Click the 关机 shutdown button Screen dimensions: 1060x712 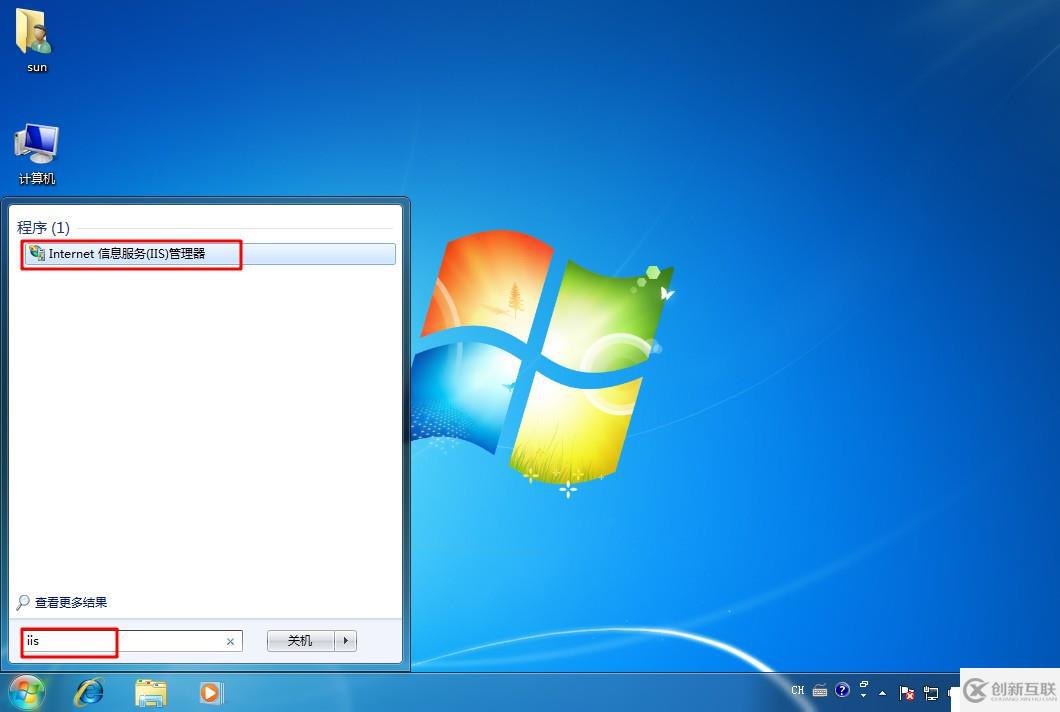[x=300, y=640]
